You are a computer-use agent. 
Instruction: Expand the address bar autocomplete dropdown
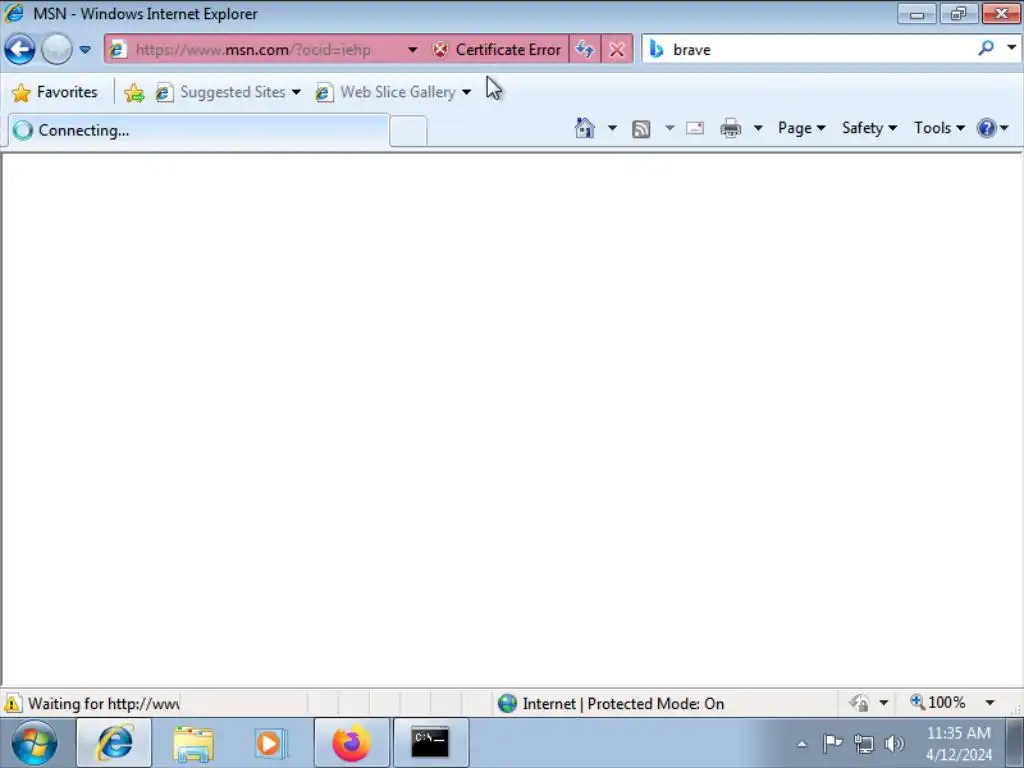(413, 50)
